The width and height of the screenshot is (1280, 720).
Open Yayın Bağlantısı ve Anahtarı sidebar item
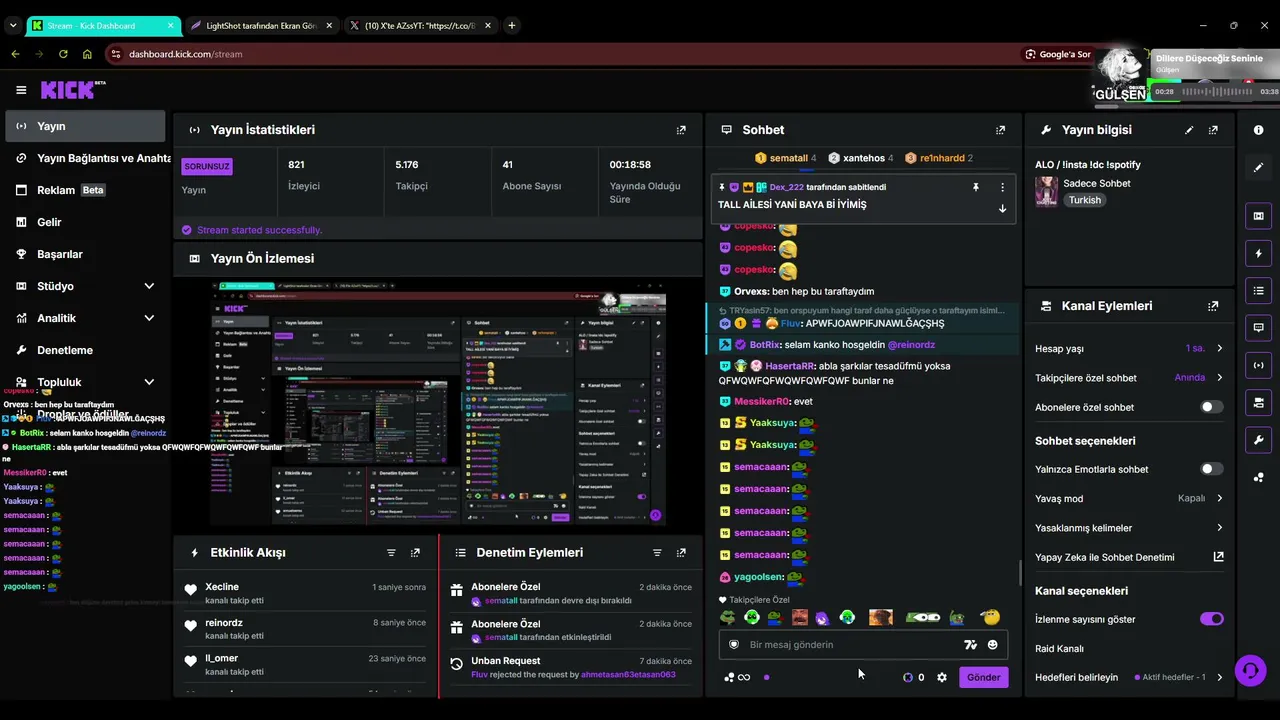coord(83,158)
